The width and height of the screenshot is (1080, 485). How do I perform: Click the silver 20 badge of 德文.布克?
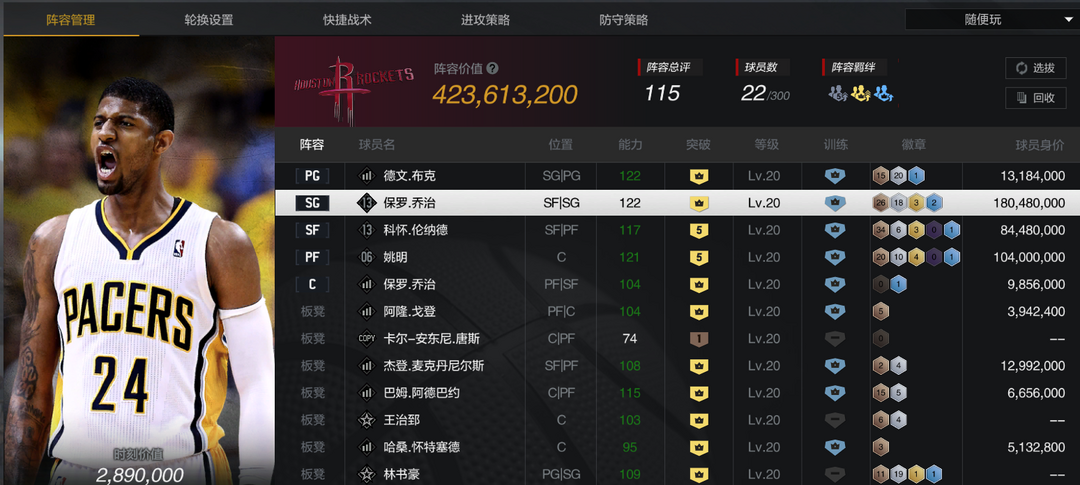pyautogui.click(x=898, y=176)
